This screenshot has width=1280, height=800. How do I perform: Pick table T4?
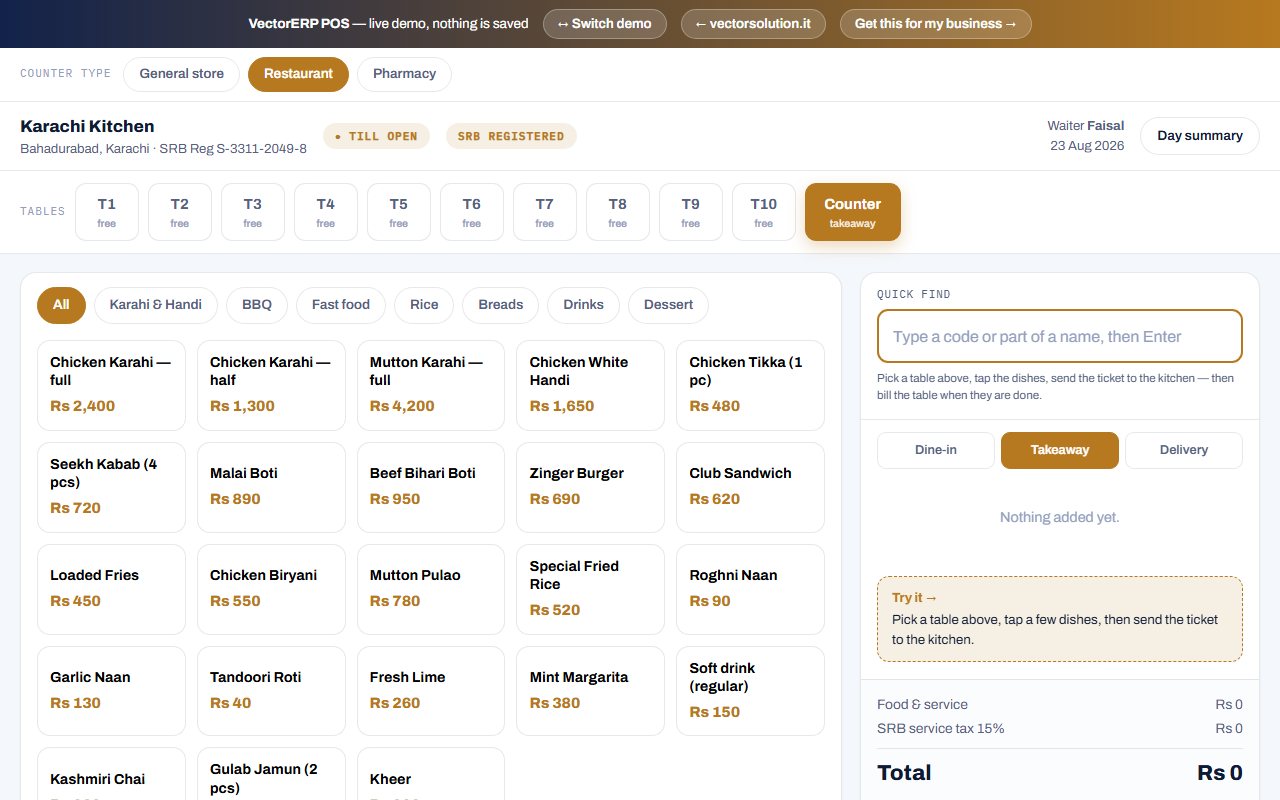326,212
